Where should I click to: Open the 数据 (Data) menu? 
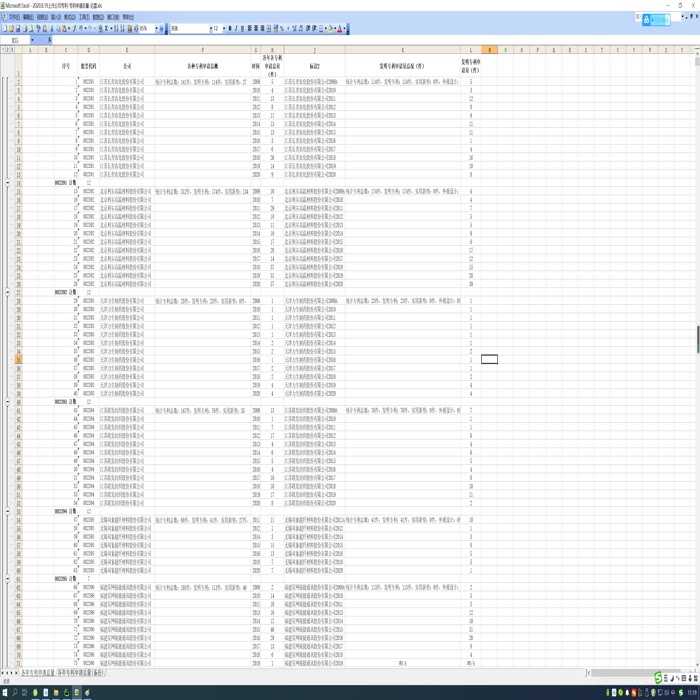coord(98,17)
